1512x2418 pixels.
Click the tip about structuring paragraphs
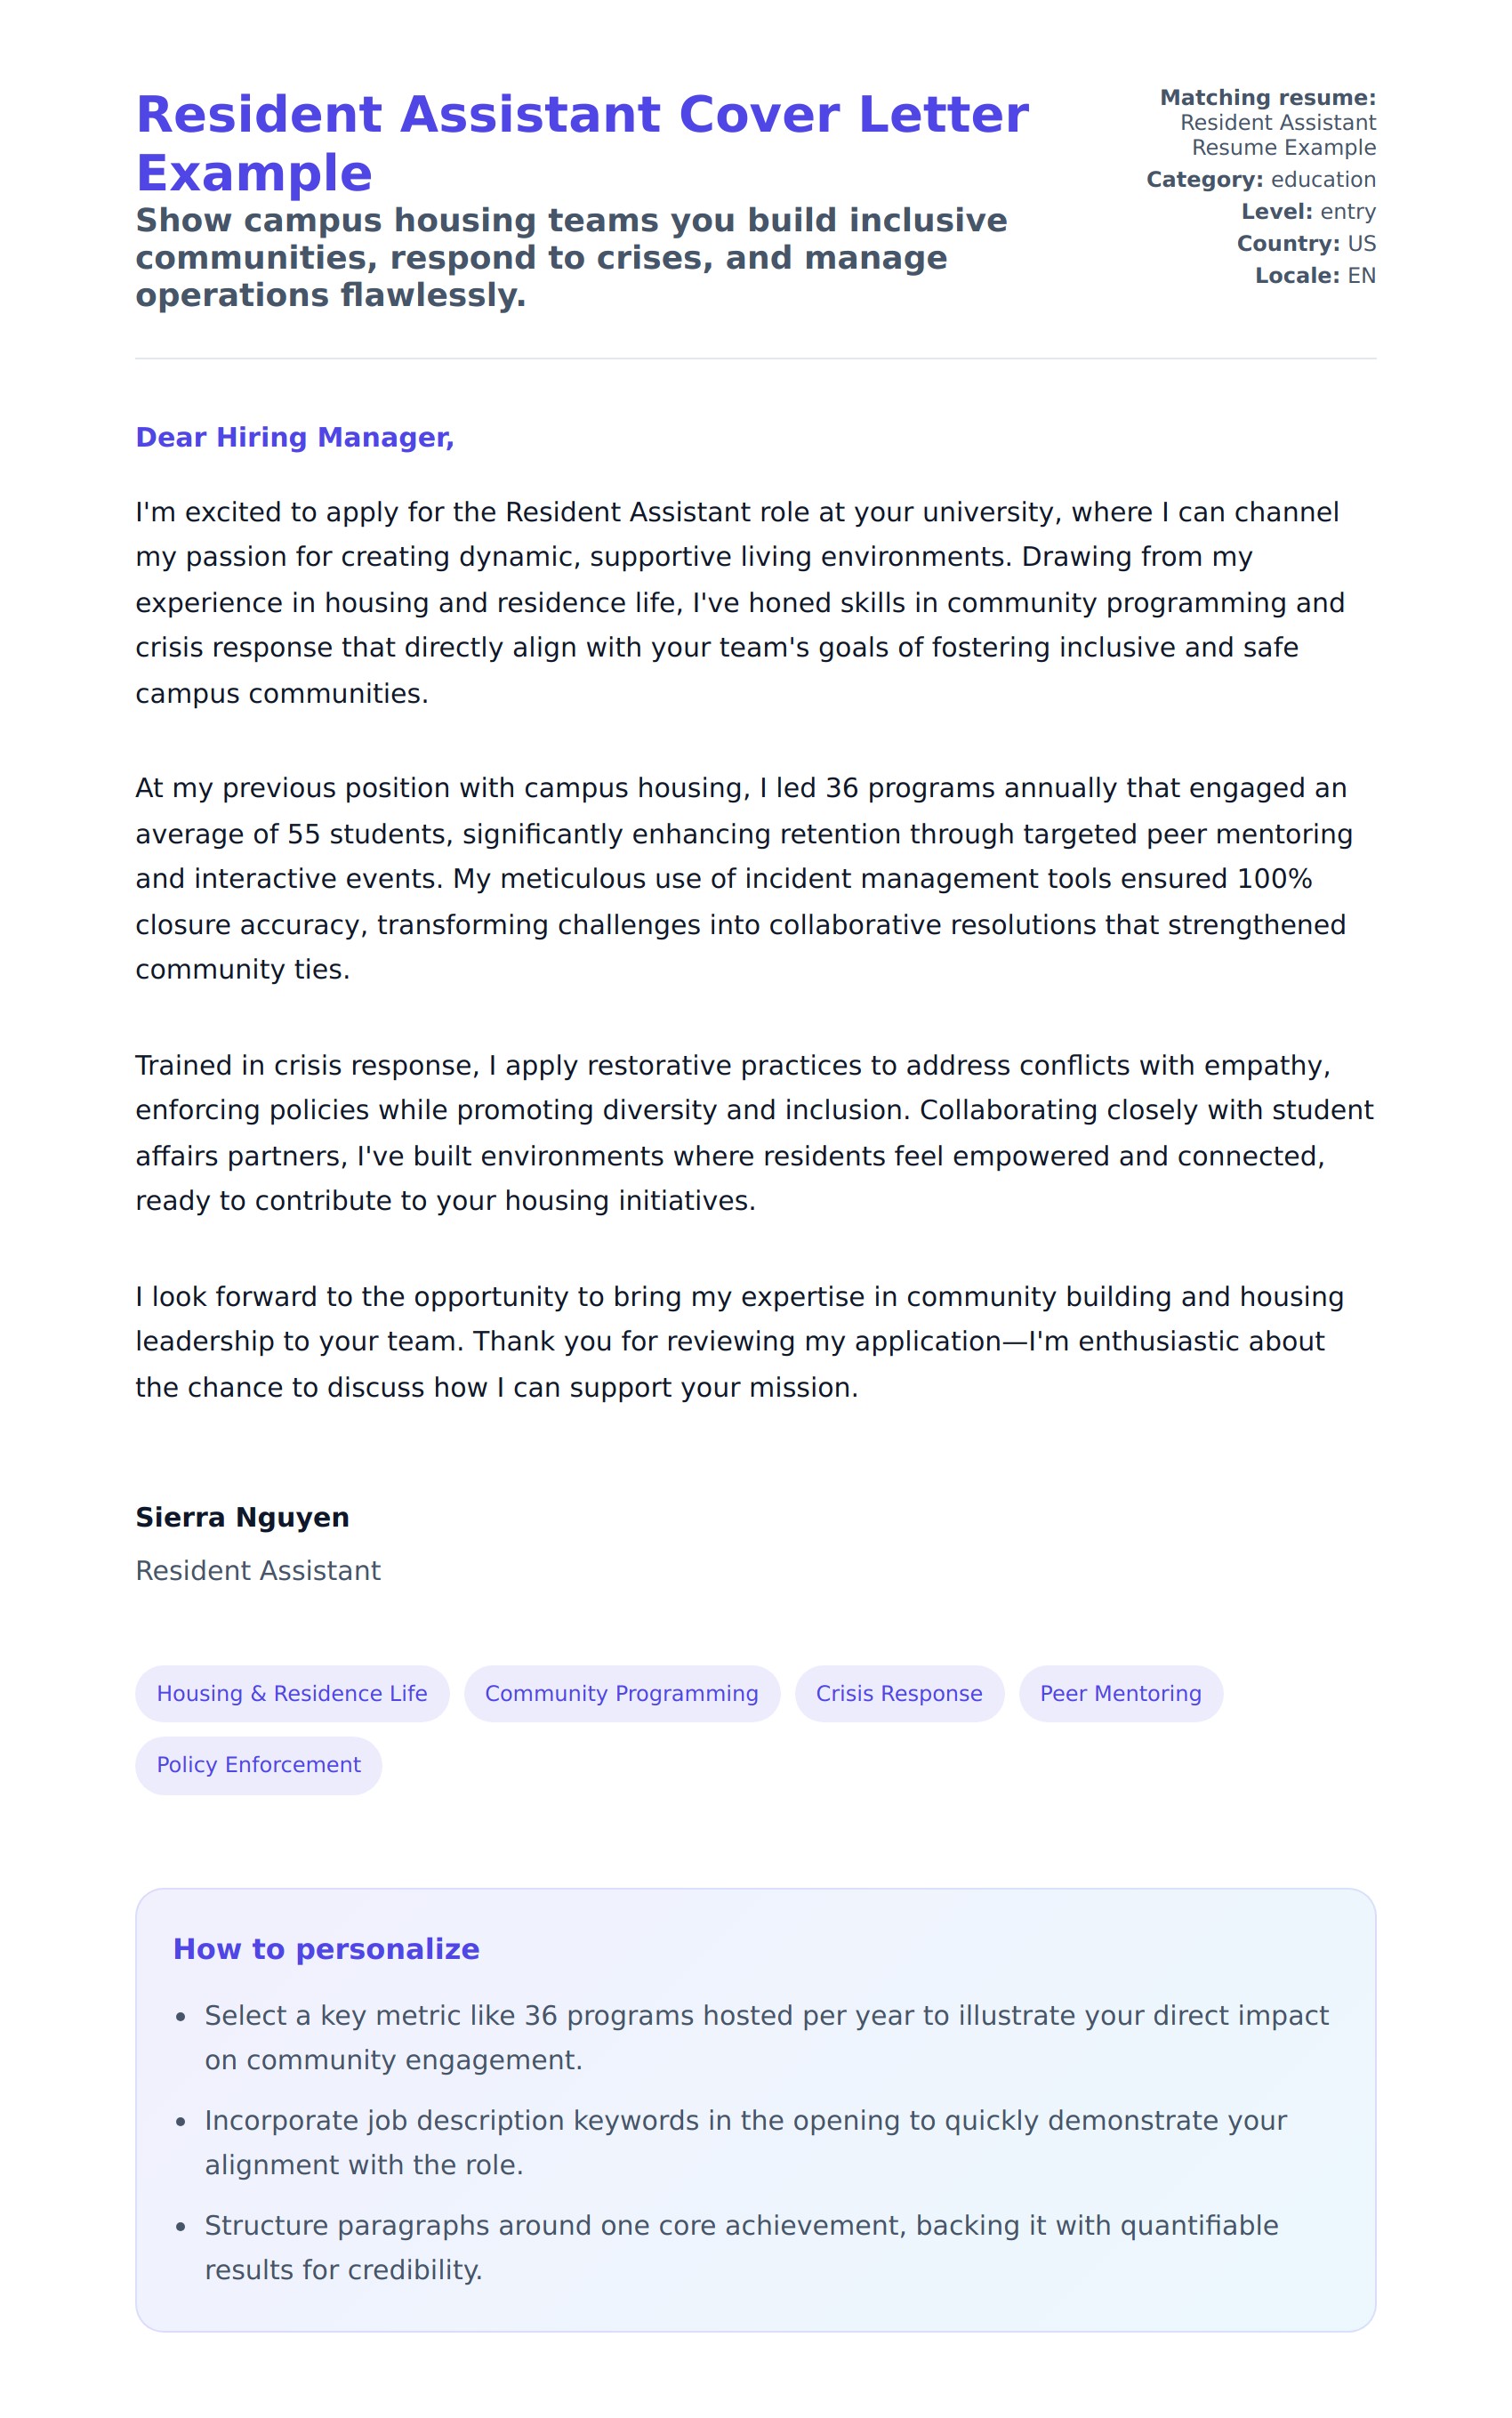click(x=741, y=2247)
